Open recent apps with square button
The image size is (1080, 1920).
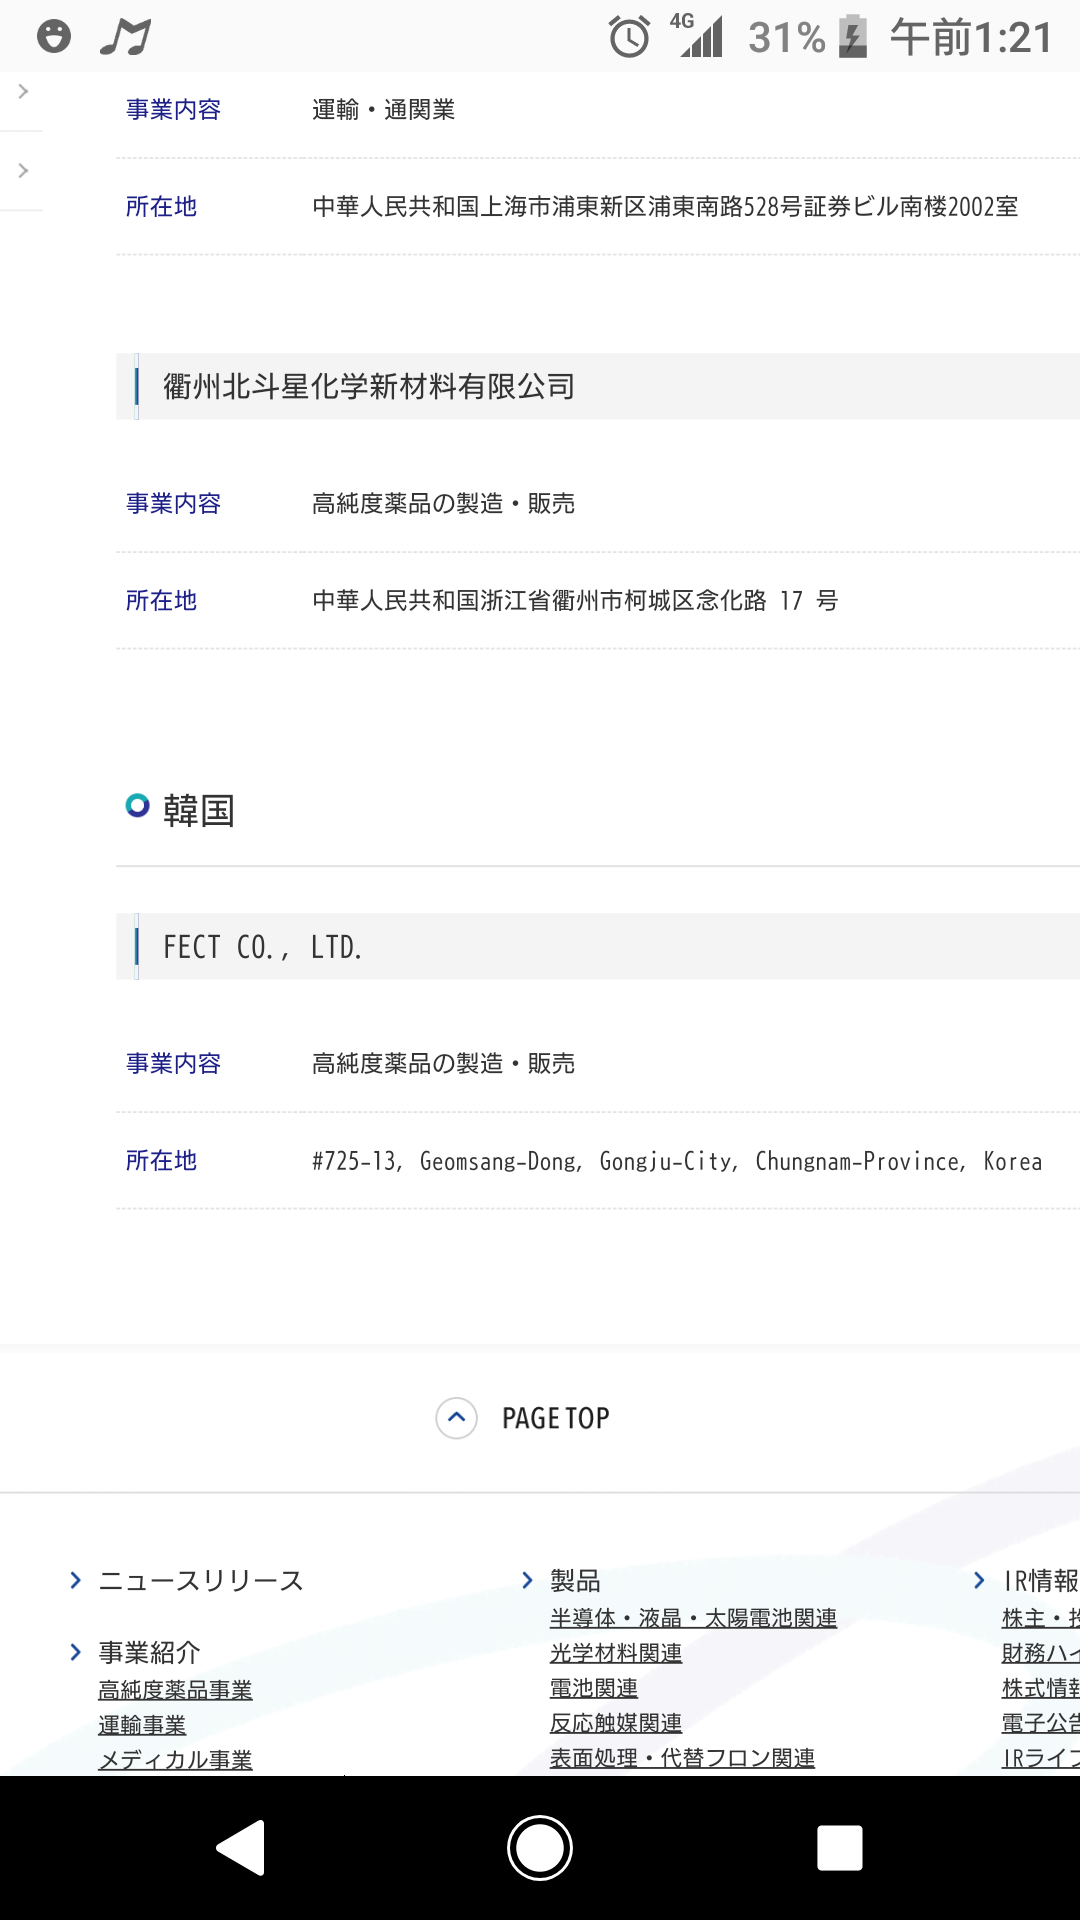(839, 1847)
